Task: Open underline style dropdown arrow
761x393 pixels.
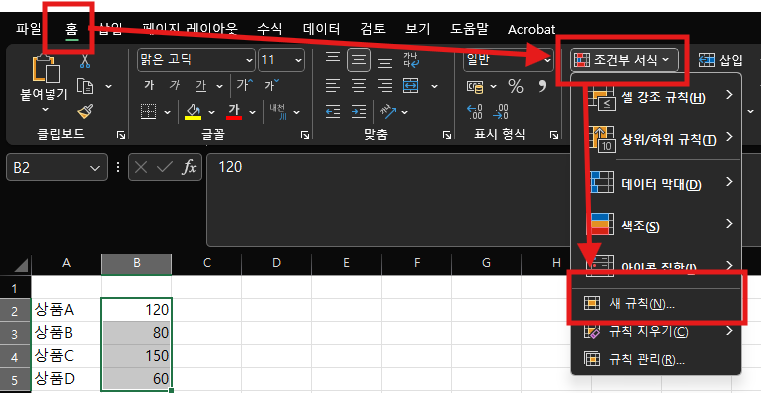Action: [x=220, y=86]
